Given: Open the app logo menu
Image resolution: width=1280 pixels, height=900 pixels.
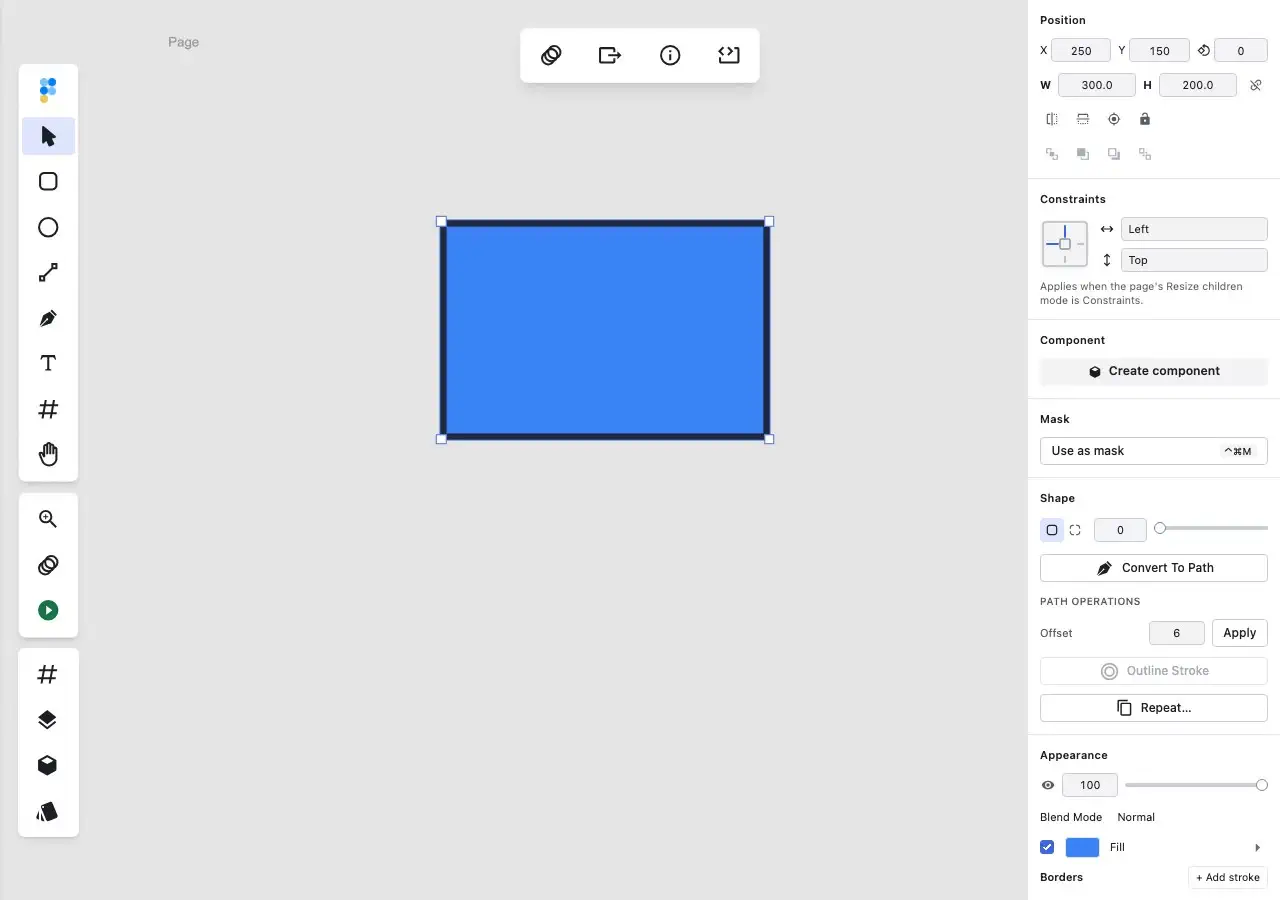Looking at the screenshot, I should pos(48,90).
